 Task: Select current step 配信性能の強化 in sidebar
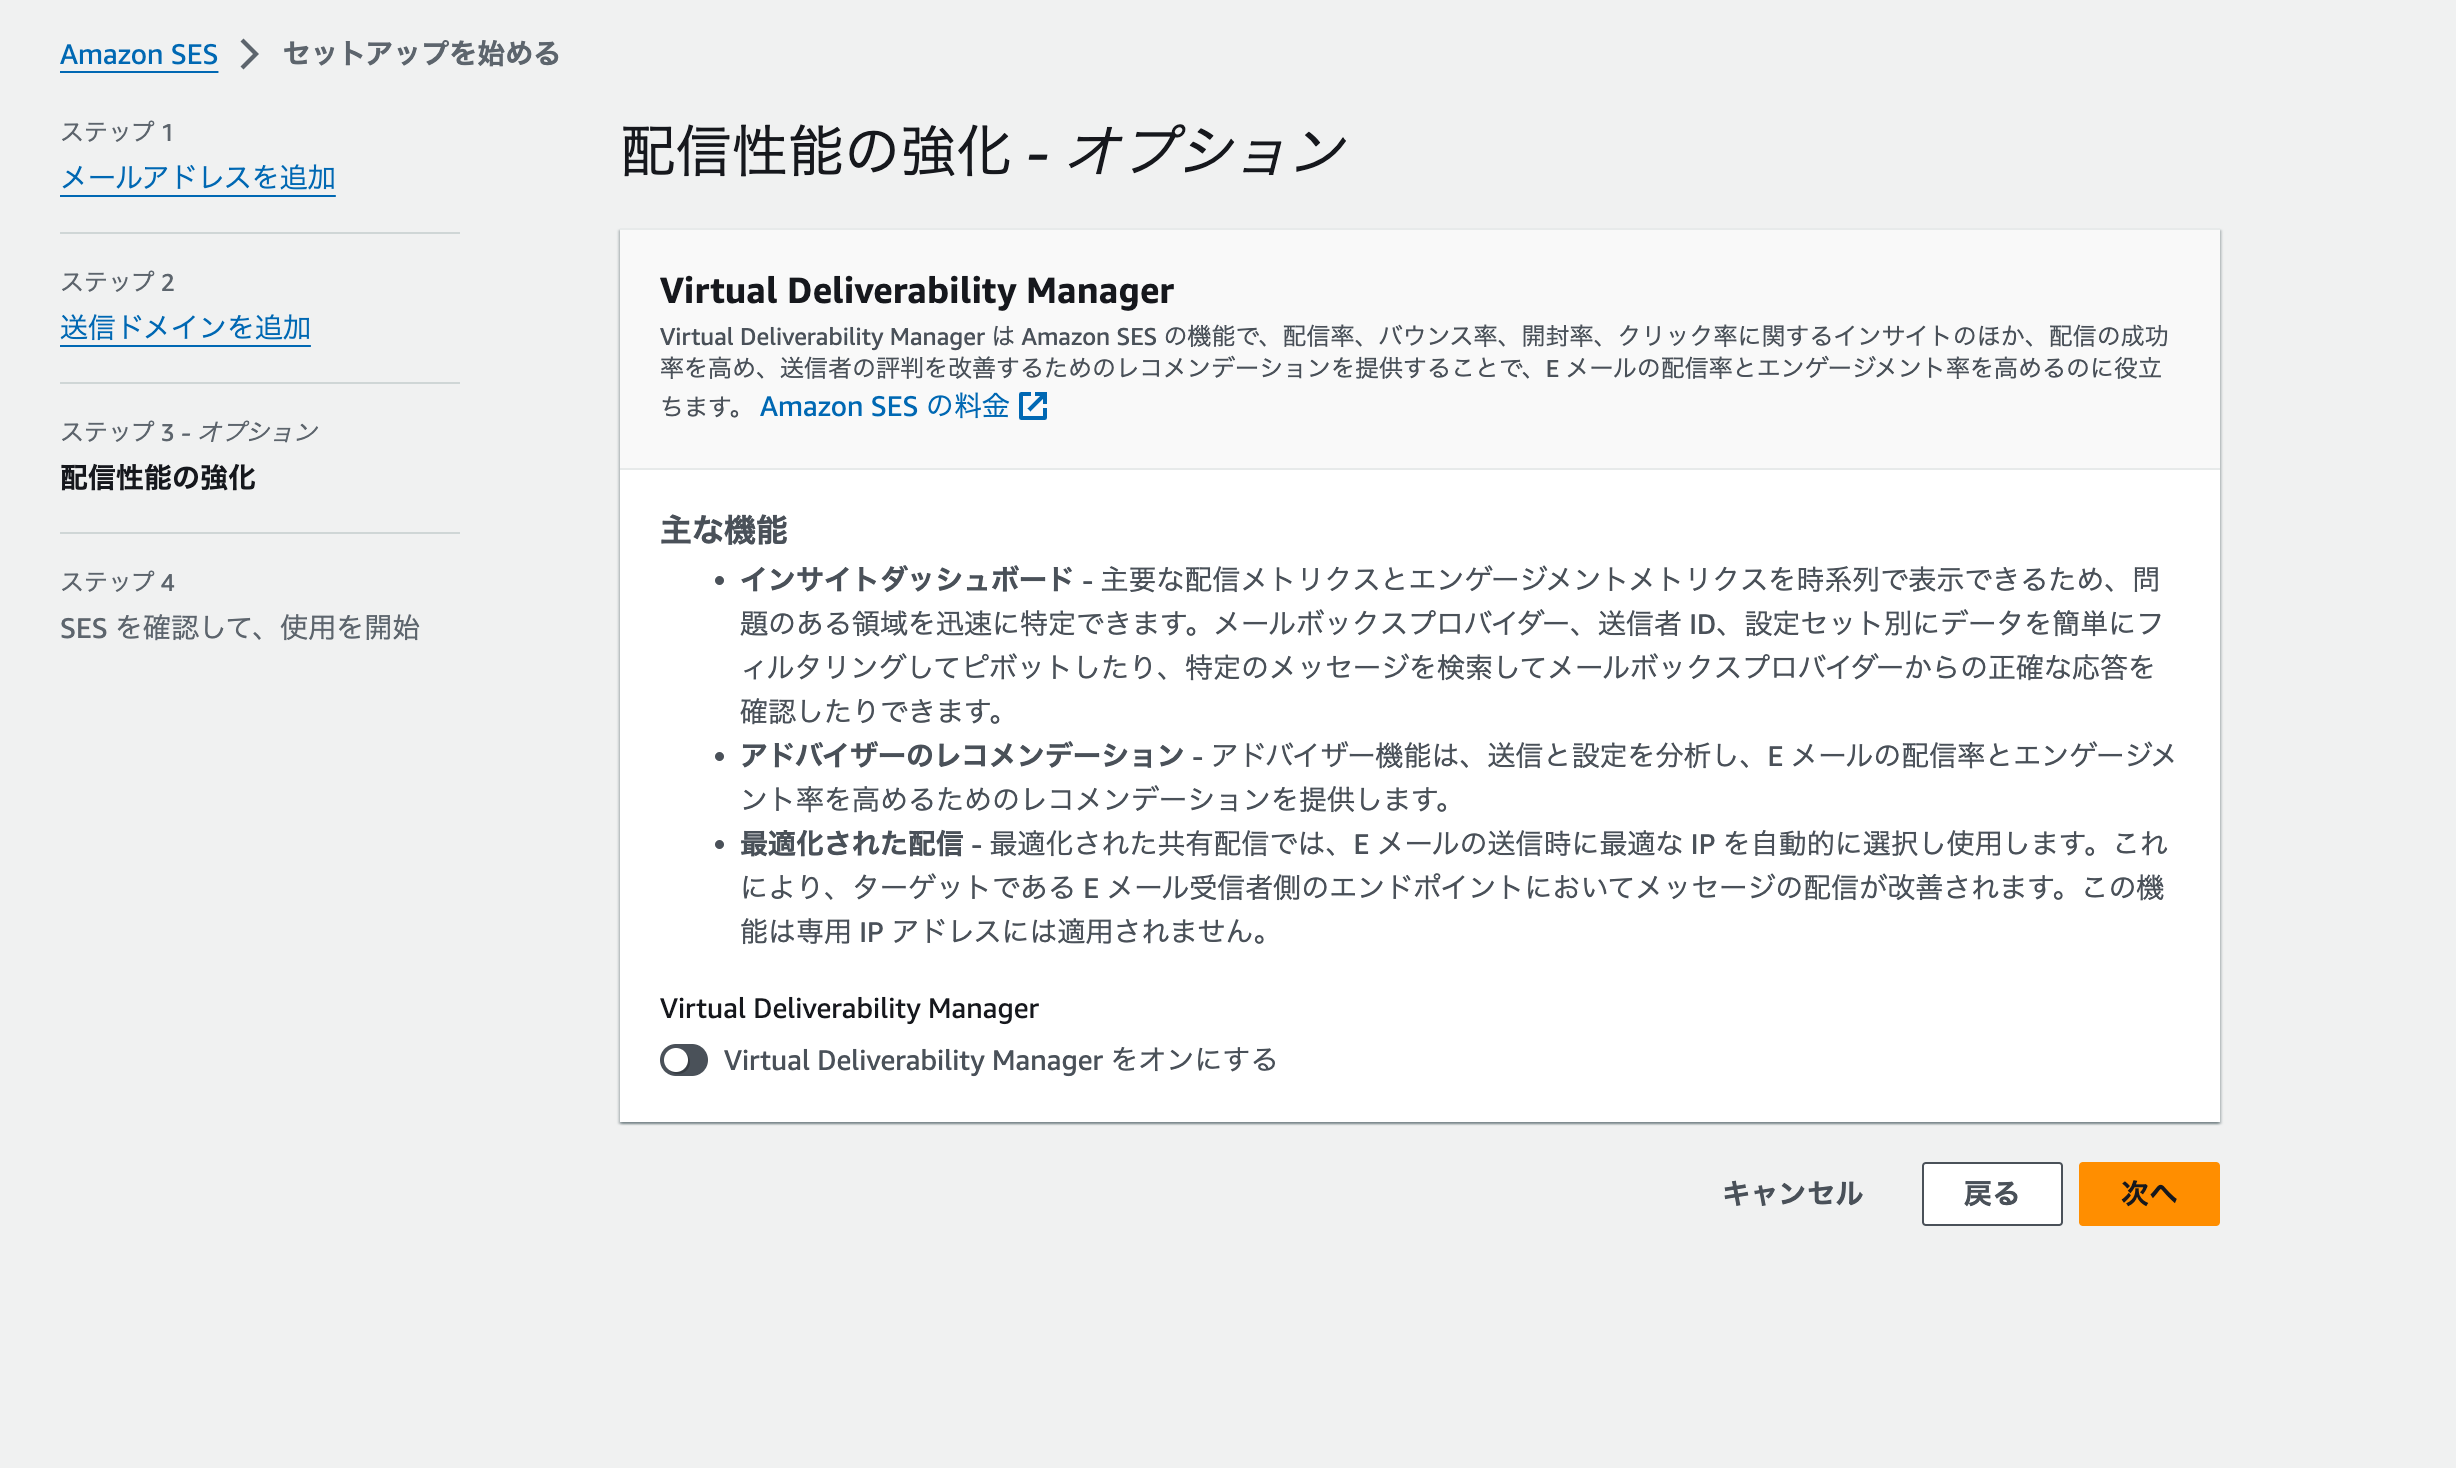158,478
